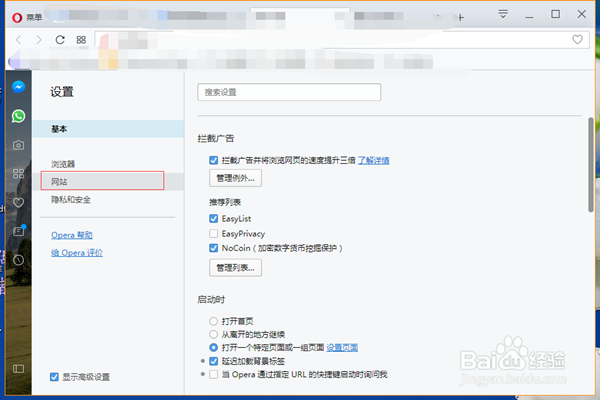Toggle the EasyList checkbox
This screenshot has height=400, width=600.
[214, 219]
